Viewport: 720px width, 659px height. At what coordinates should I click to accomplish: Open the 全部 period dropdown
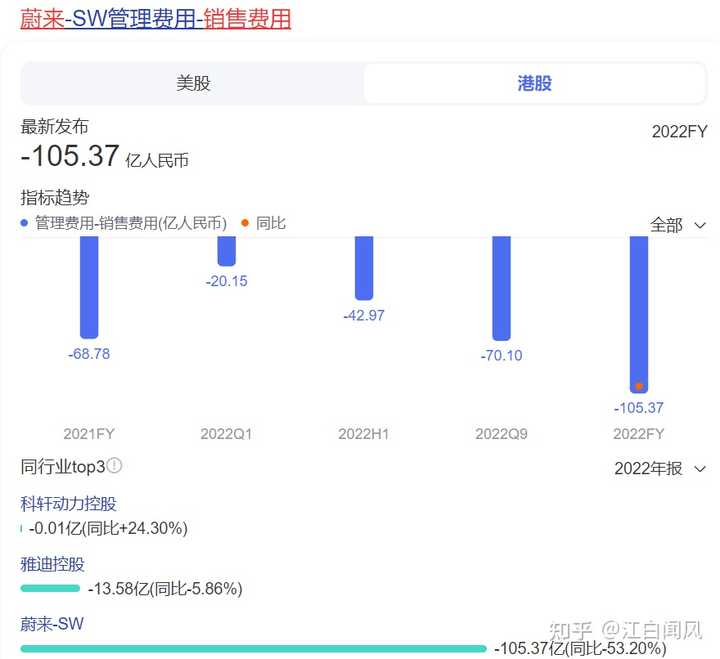pyautogui.click(x=678, y=225)
